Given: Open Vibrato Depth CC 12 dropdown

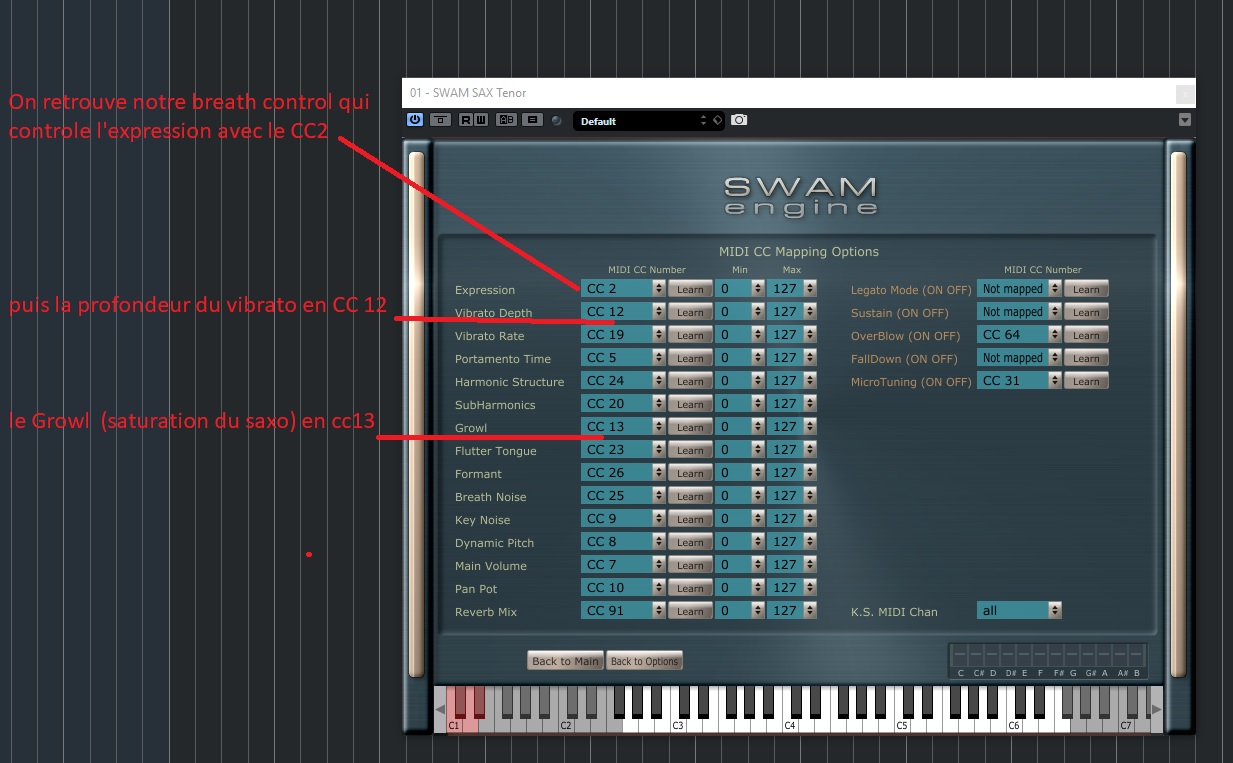Looking at the screenshot, I should [623, 312].
